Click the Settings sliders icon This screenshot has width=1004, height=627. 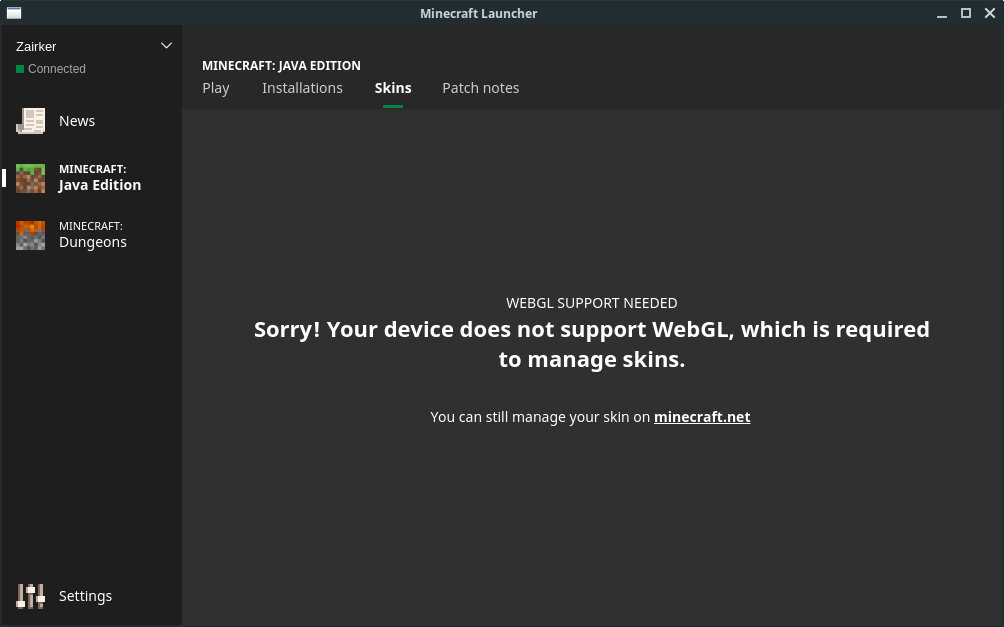coord(31,596)
